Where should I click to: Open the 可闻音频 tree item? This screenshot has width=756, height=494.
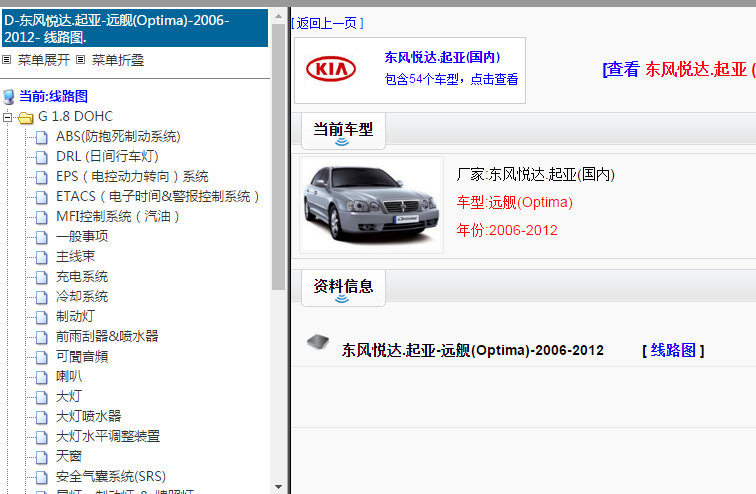tap(82, 356)
